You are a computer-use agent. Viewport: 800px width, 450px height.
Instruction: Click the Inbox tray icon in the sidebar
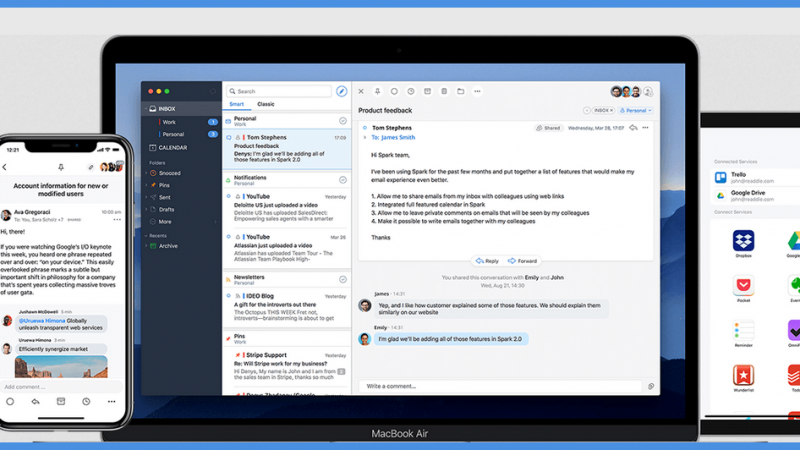point(153,109)
